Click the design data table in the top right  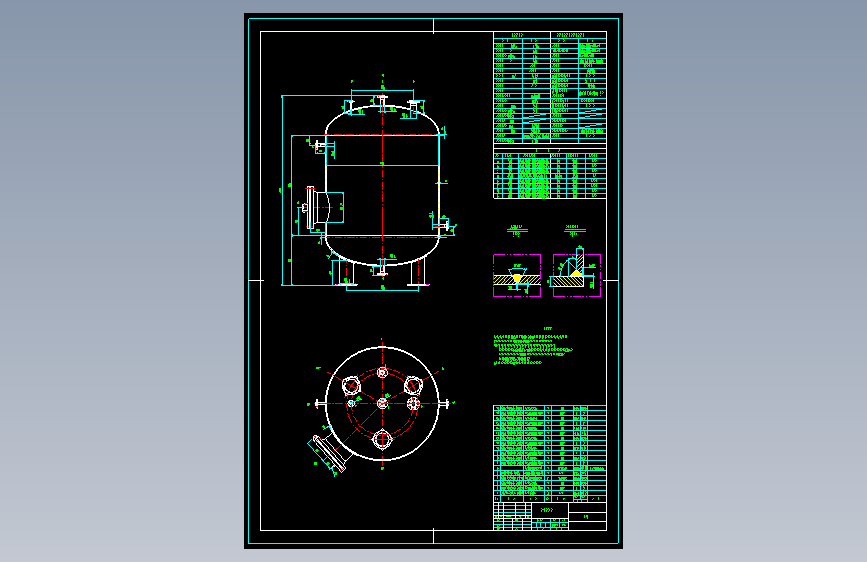[550, 87]
